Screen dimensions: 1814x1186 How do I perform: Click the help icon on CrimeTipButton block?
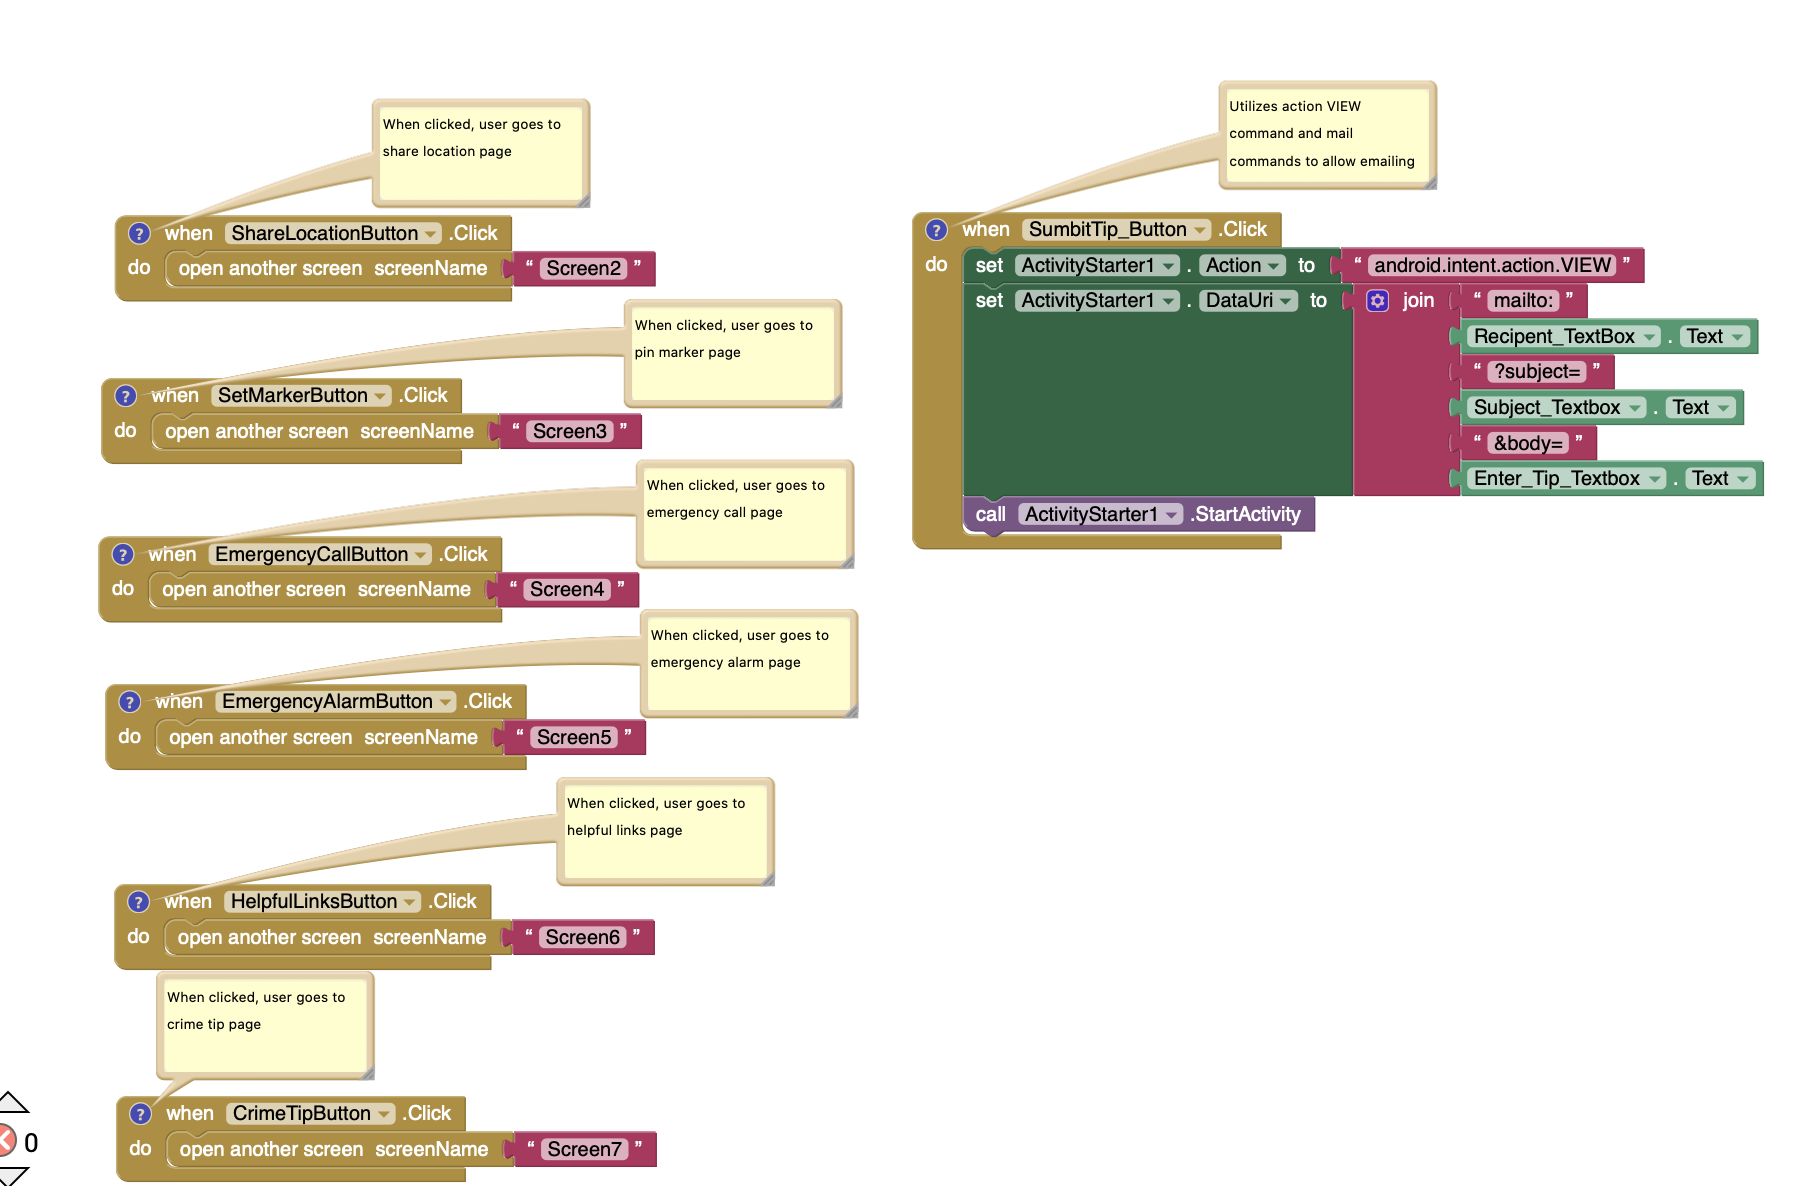pyautogui.click(x=139, y=1113)
